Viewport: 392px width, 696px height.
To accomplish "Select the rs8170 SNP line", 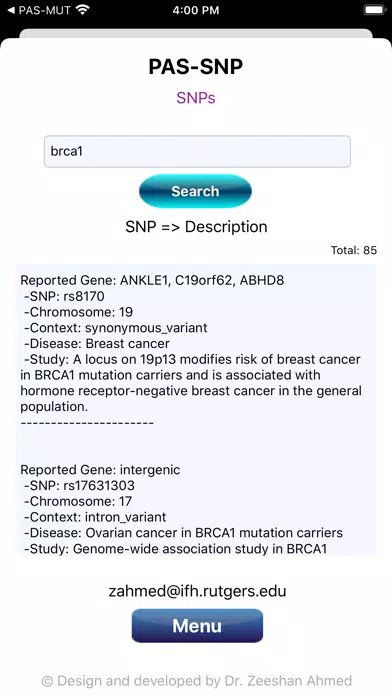I will tap(64, 296).
